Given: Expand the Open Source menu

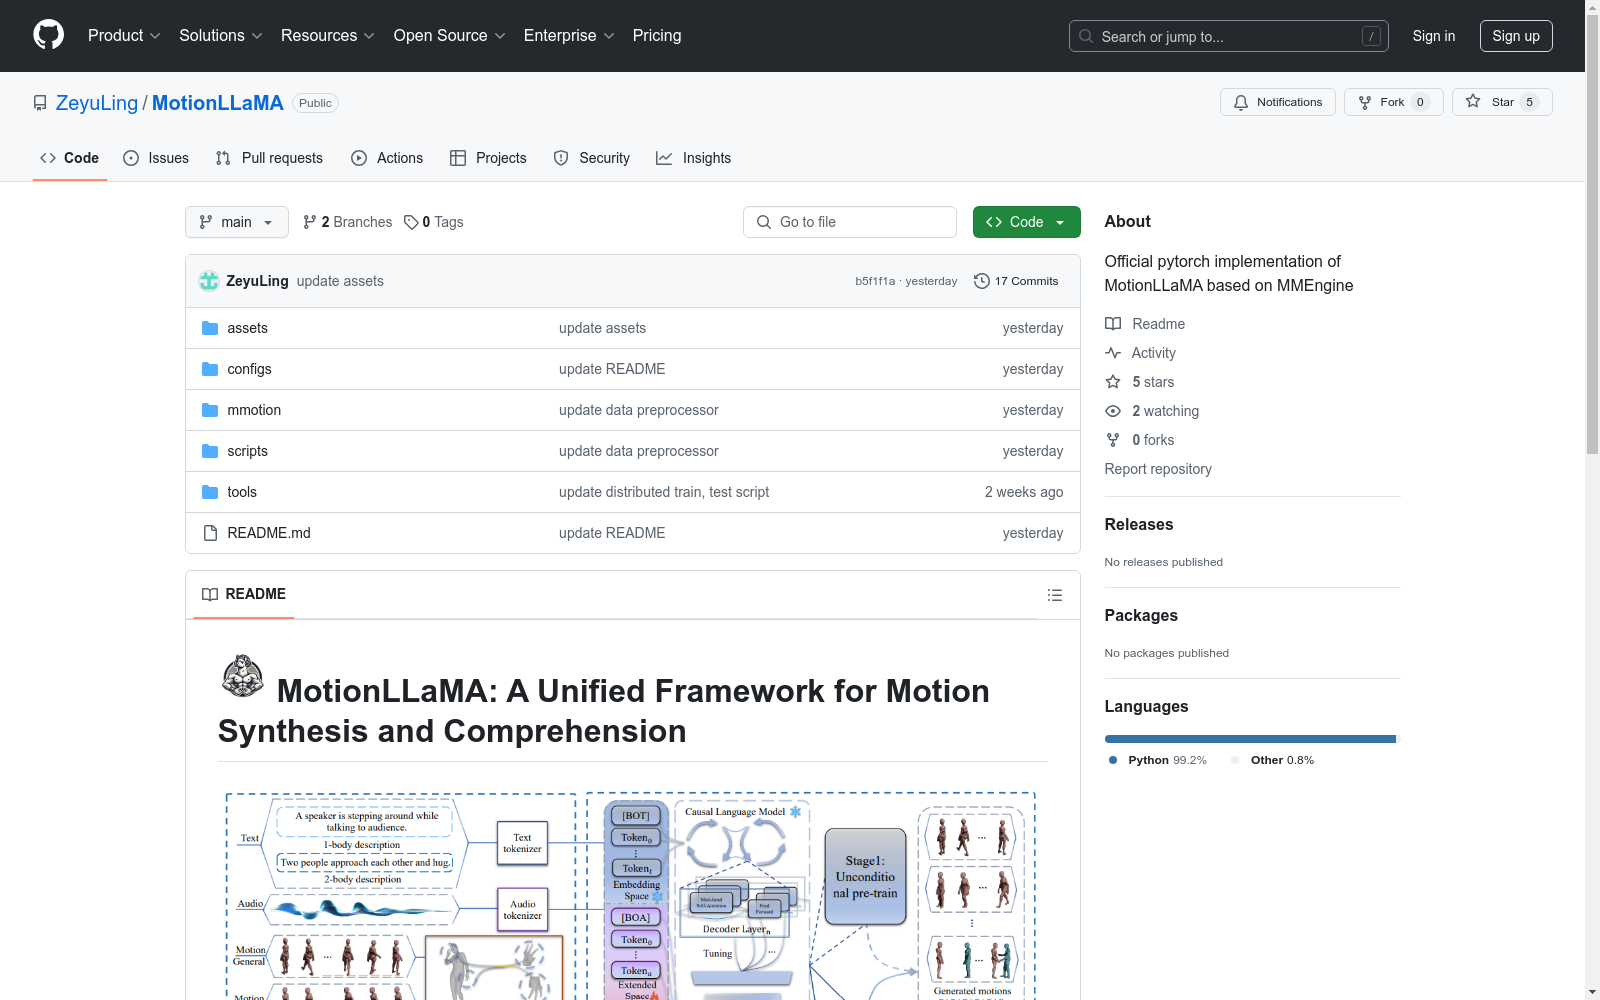Looking at the screenshot, I should [450, 35].
